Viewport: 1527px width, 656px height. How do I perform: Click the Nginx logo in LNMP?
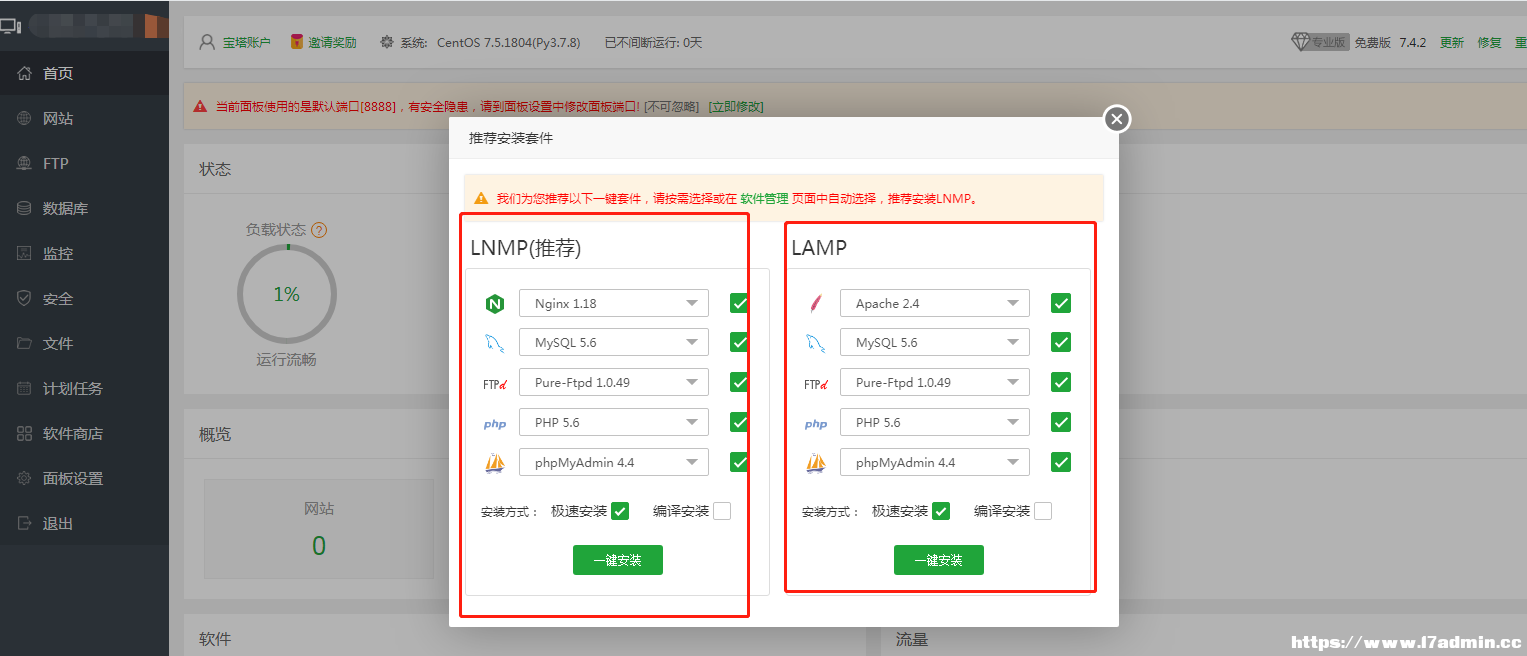coord(494,303)
